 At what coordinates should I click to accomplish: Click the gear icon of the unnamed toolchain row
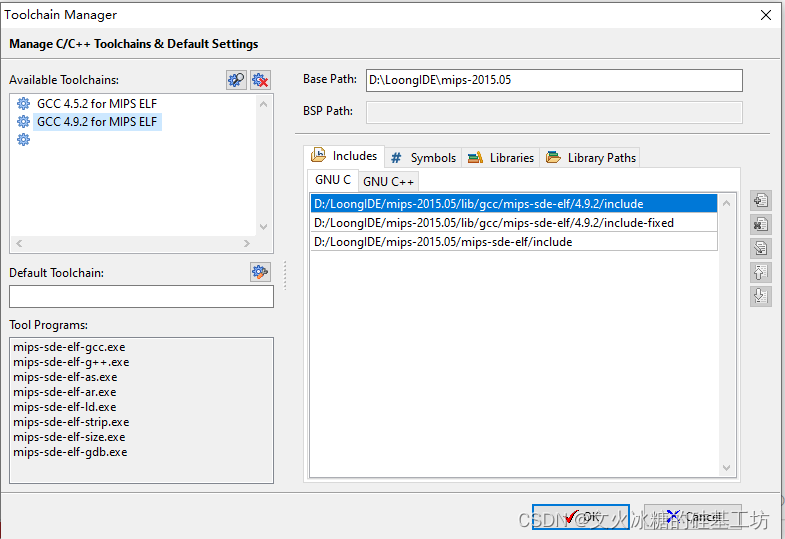24,140
